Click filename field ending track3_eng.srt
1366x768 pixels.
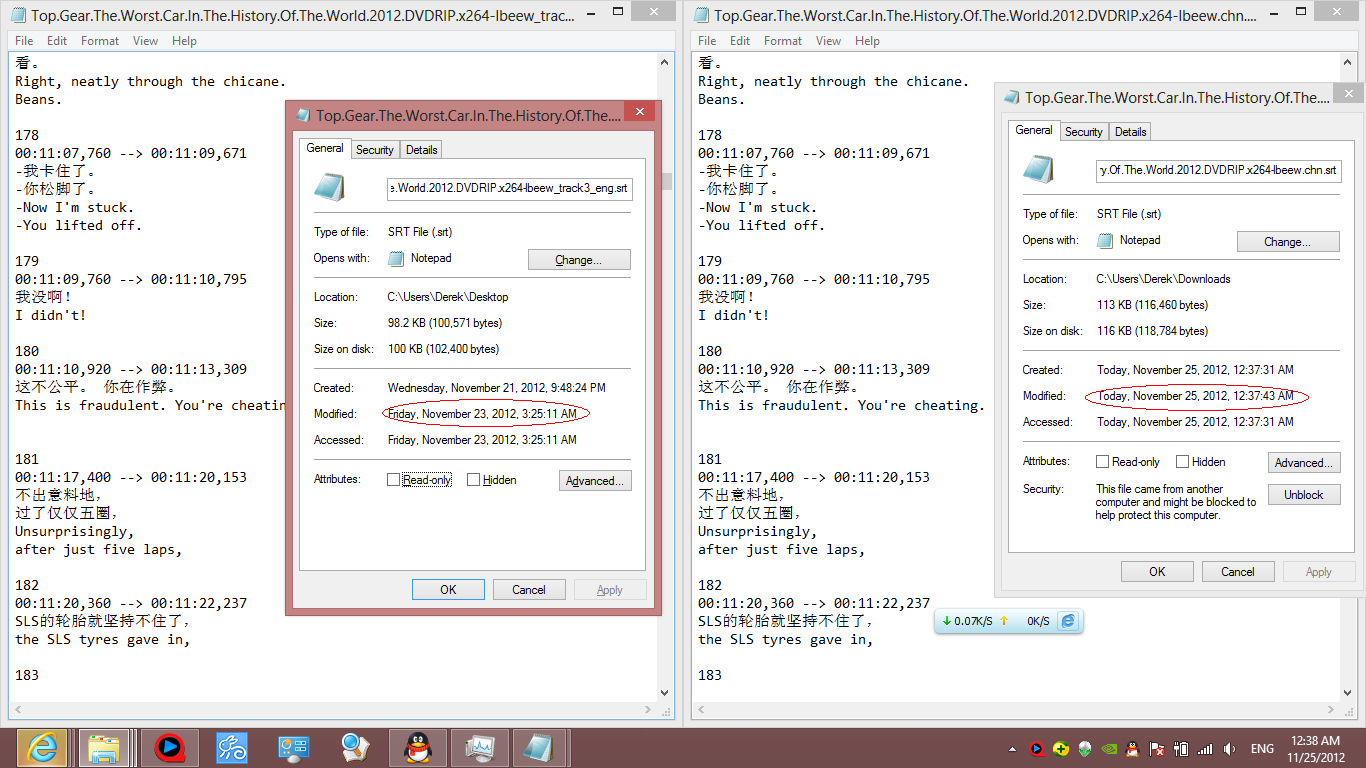point(510,188)
